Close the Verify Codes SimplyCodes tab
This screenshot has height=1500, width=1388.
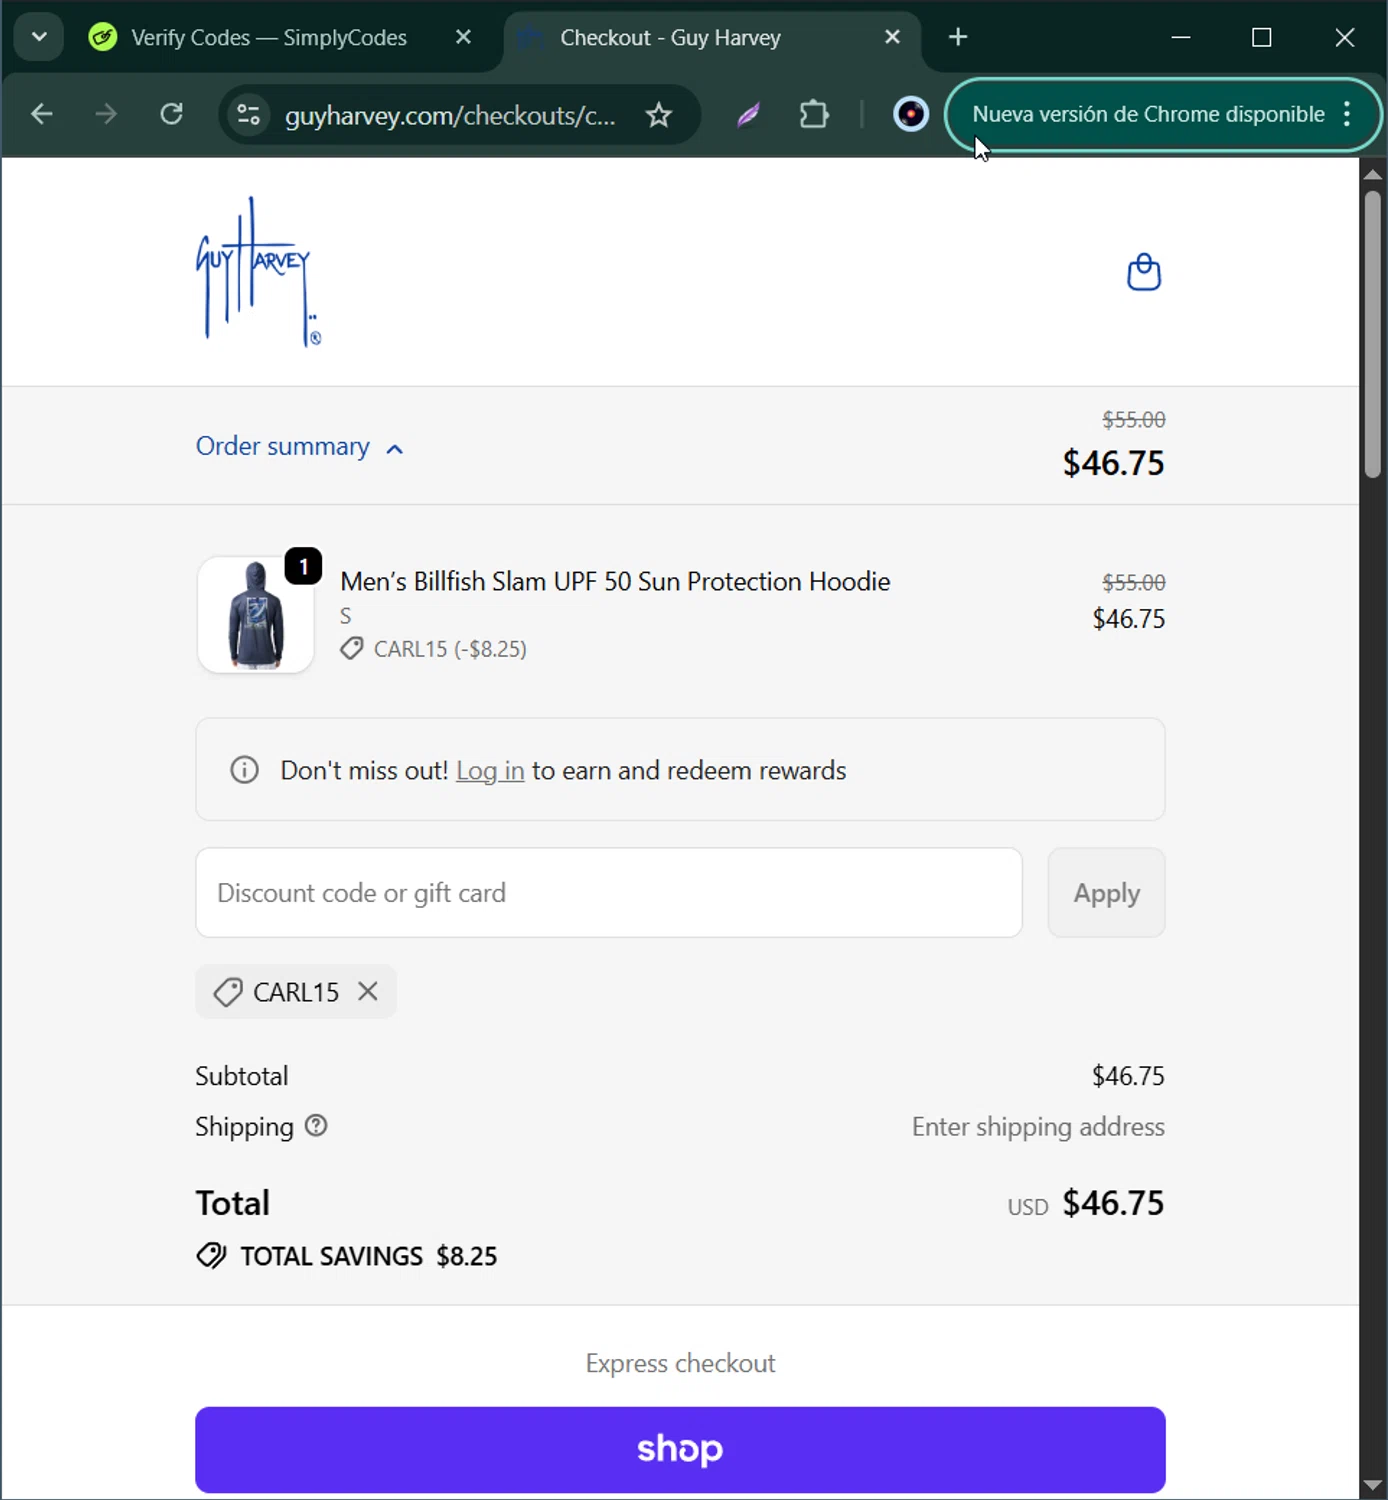[463, 37]
